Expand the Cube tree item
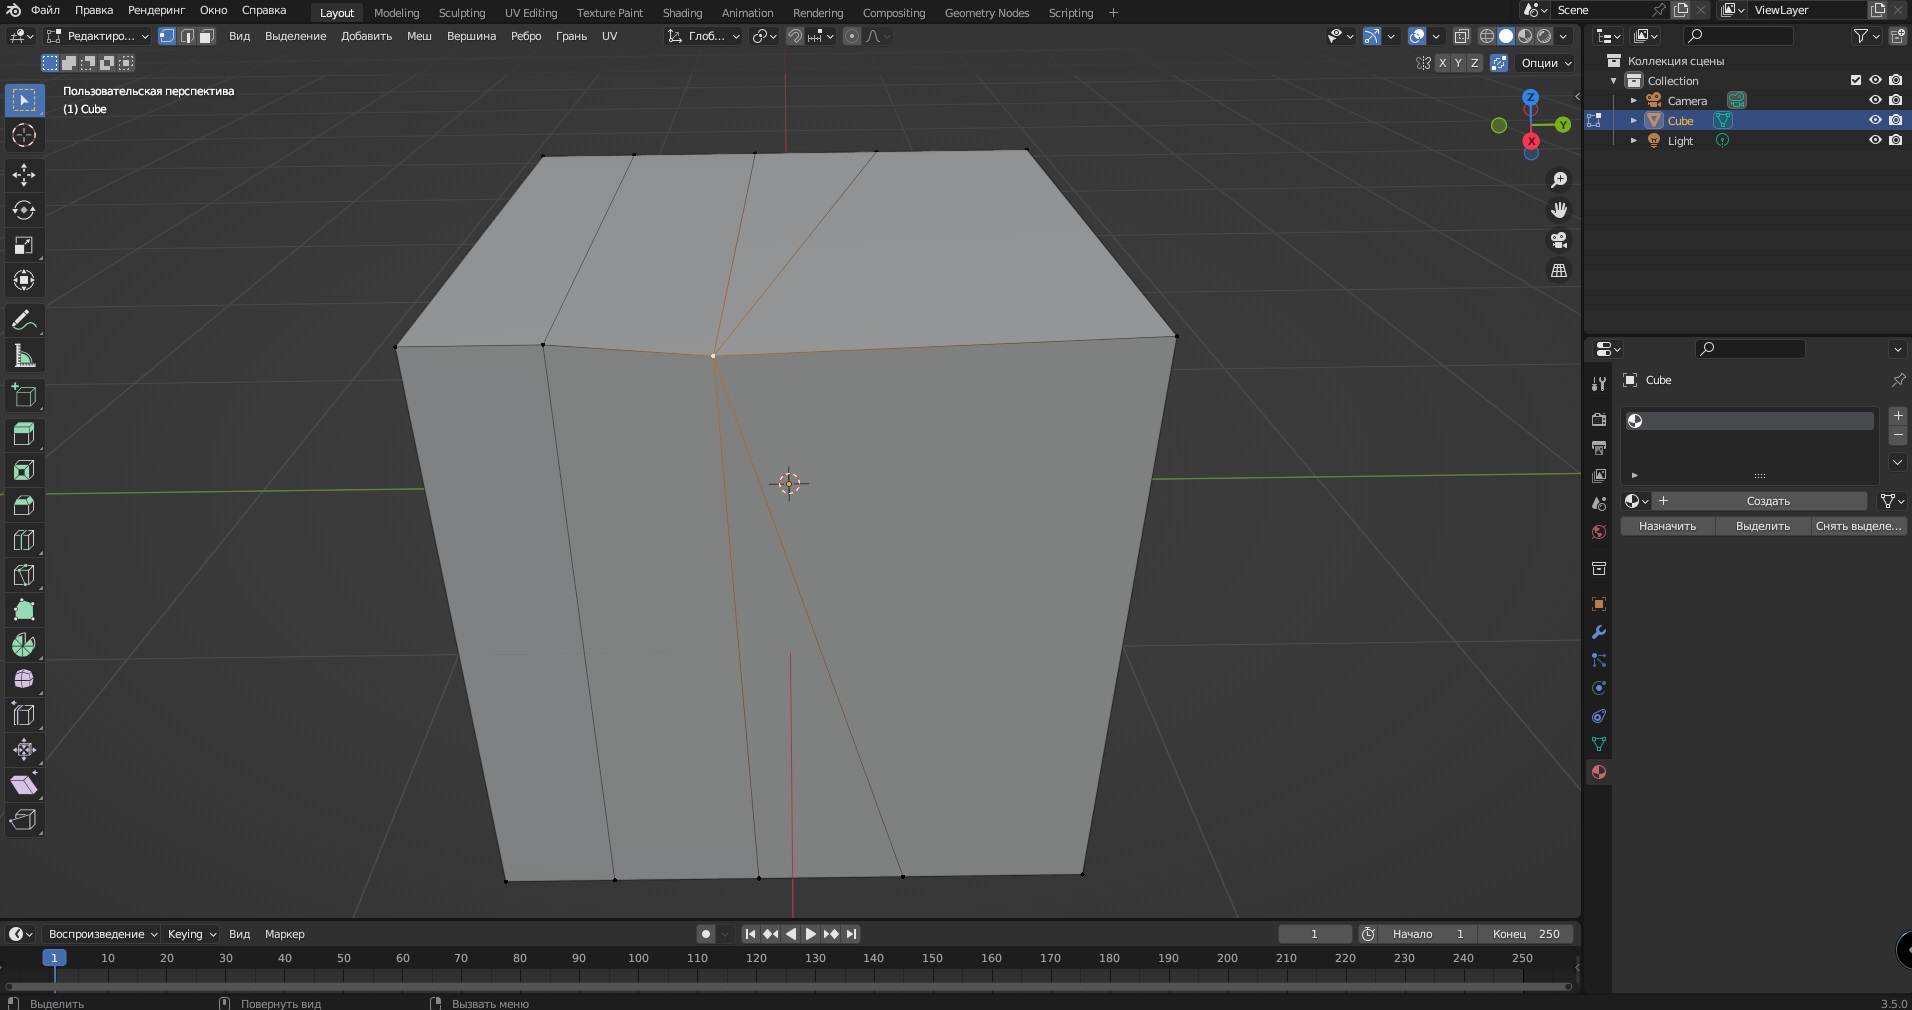1912x1010 pixels. (x=1634, y=120)
